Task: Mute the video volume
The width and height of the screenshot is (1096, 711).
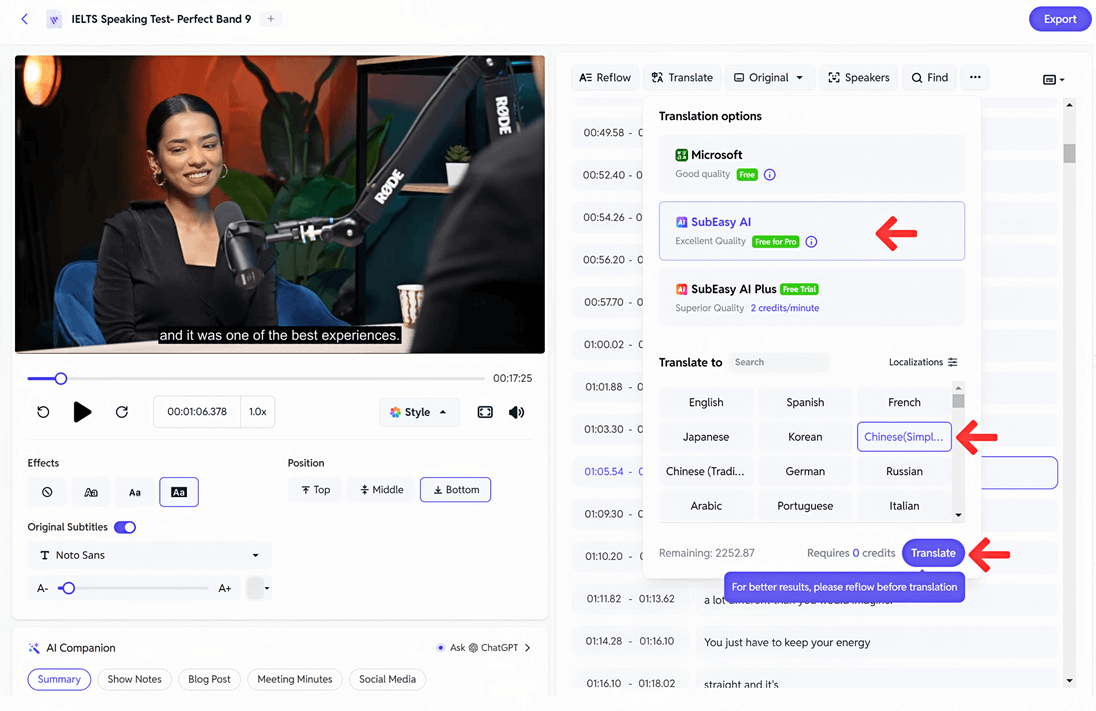Action: coord(517,412)
